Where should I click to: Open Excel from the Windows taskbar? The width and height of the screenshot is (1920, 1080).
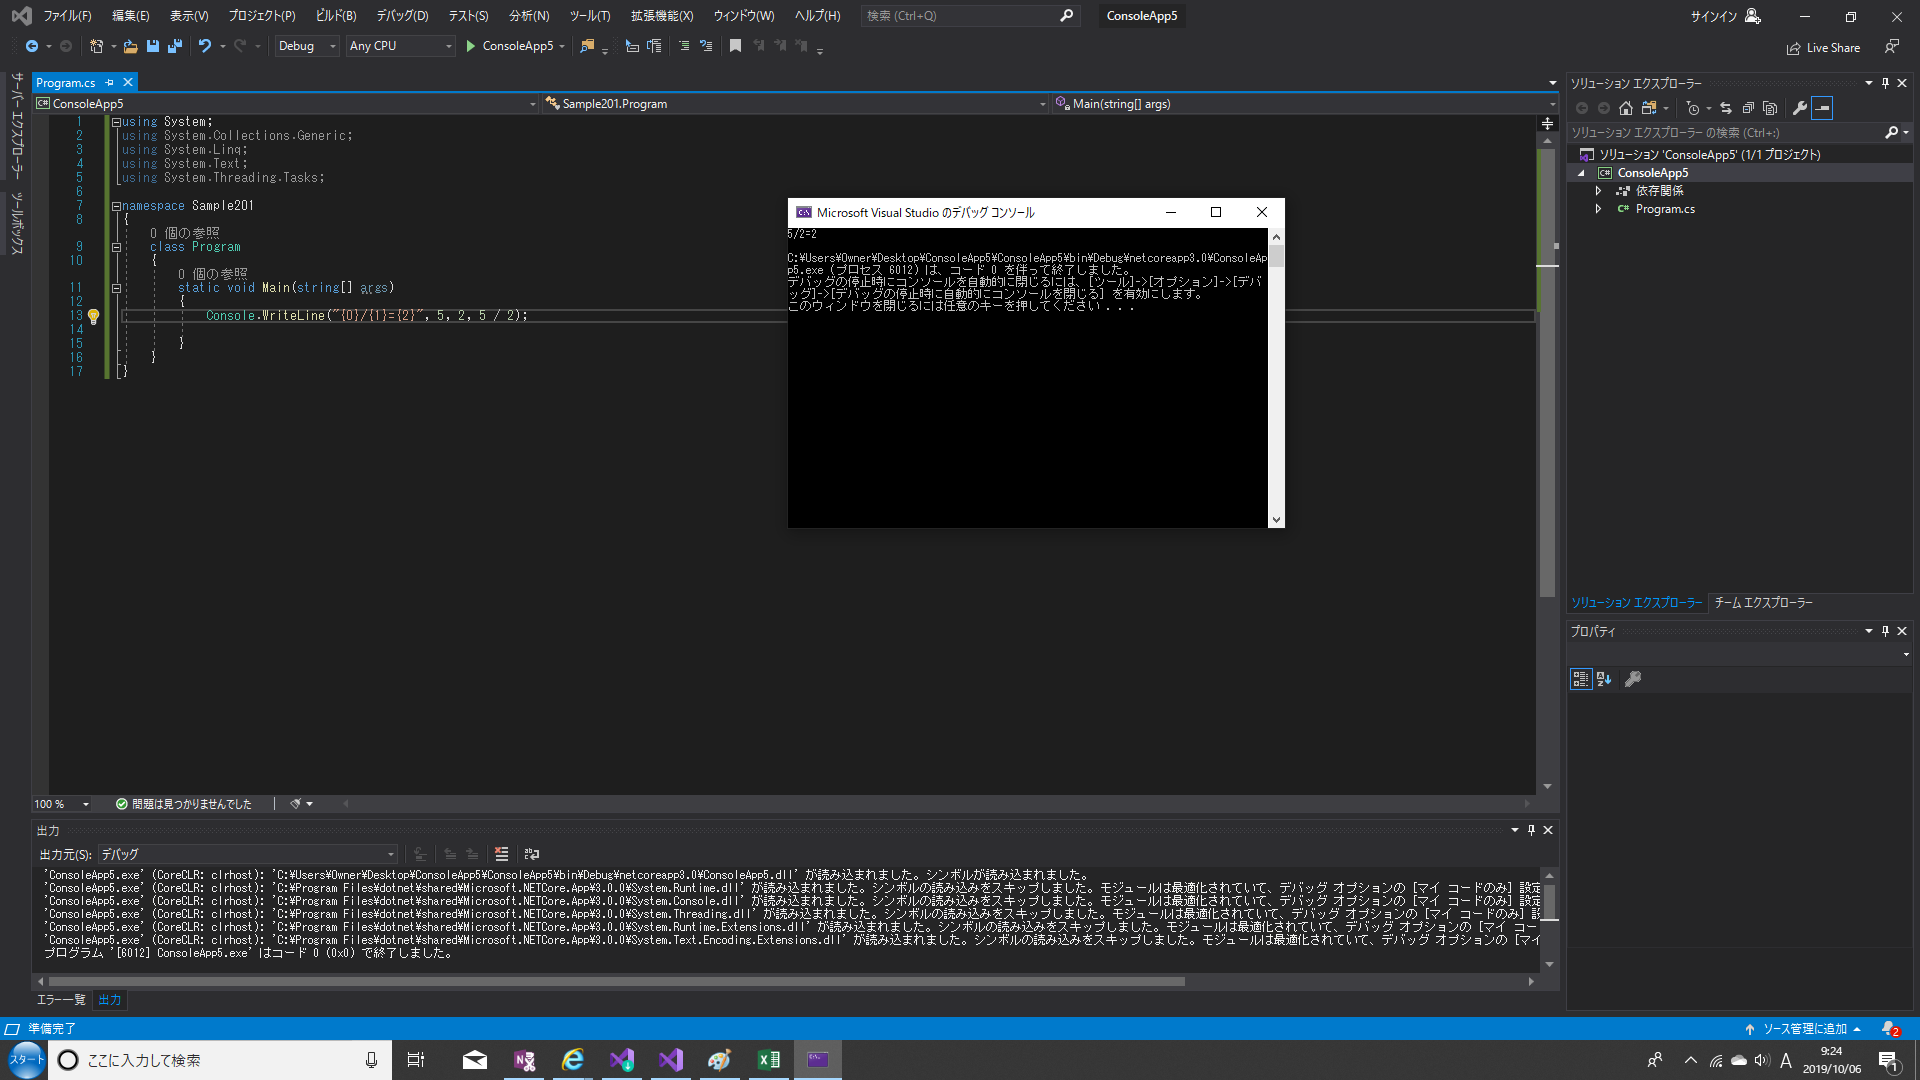click(769, 1060)
